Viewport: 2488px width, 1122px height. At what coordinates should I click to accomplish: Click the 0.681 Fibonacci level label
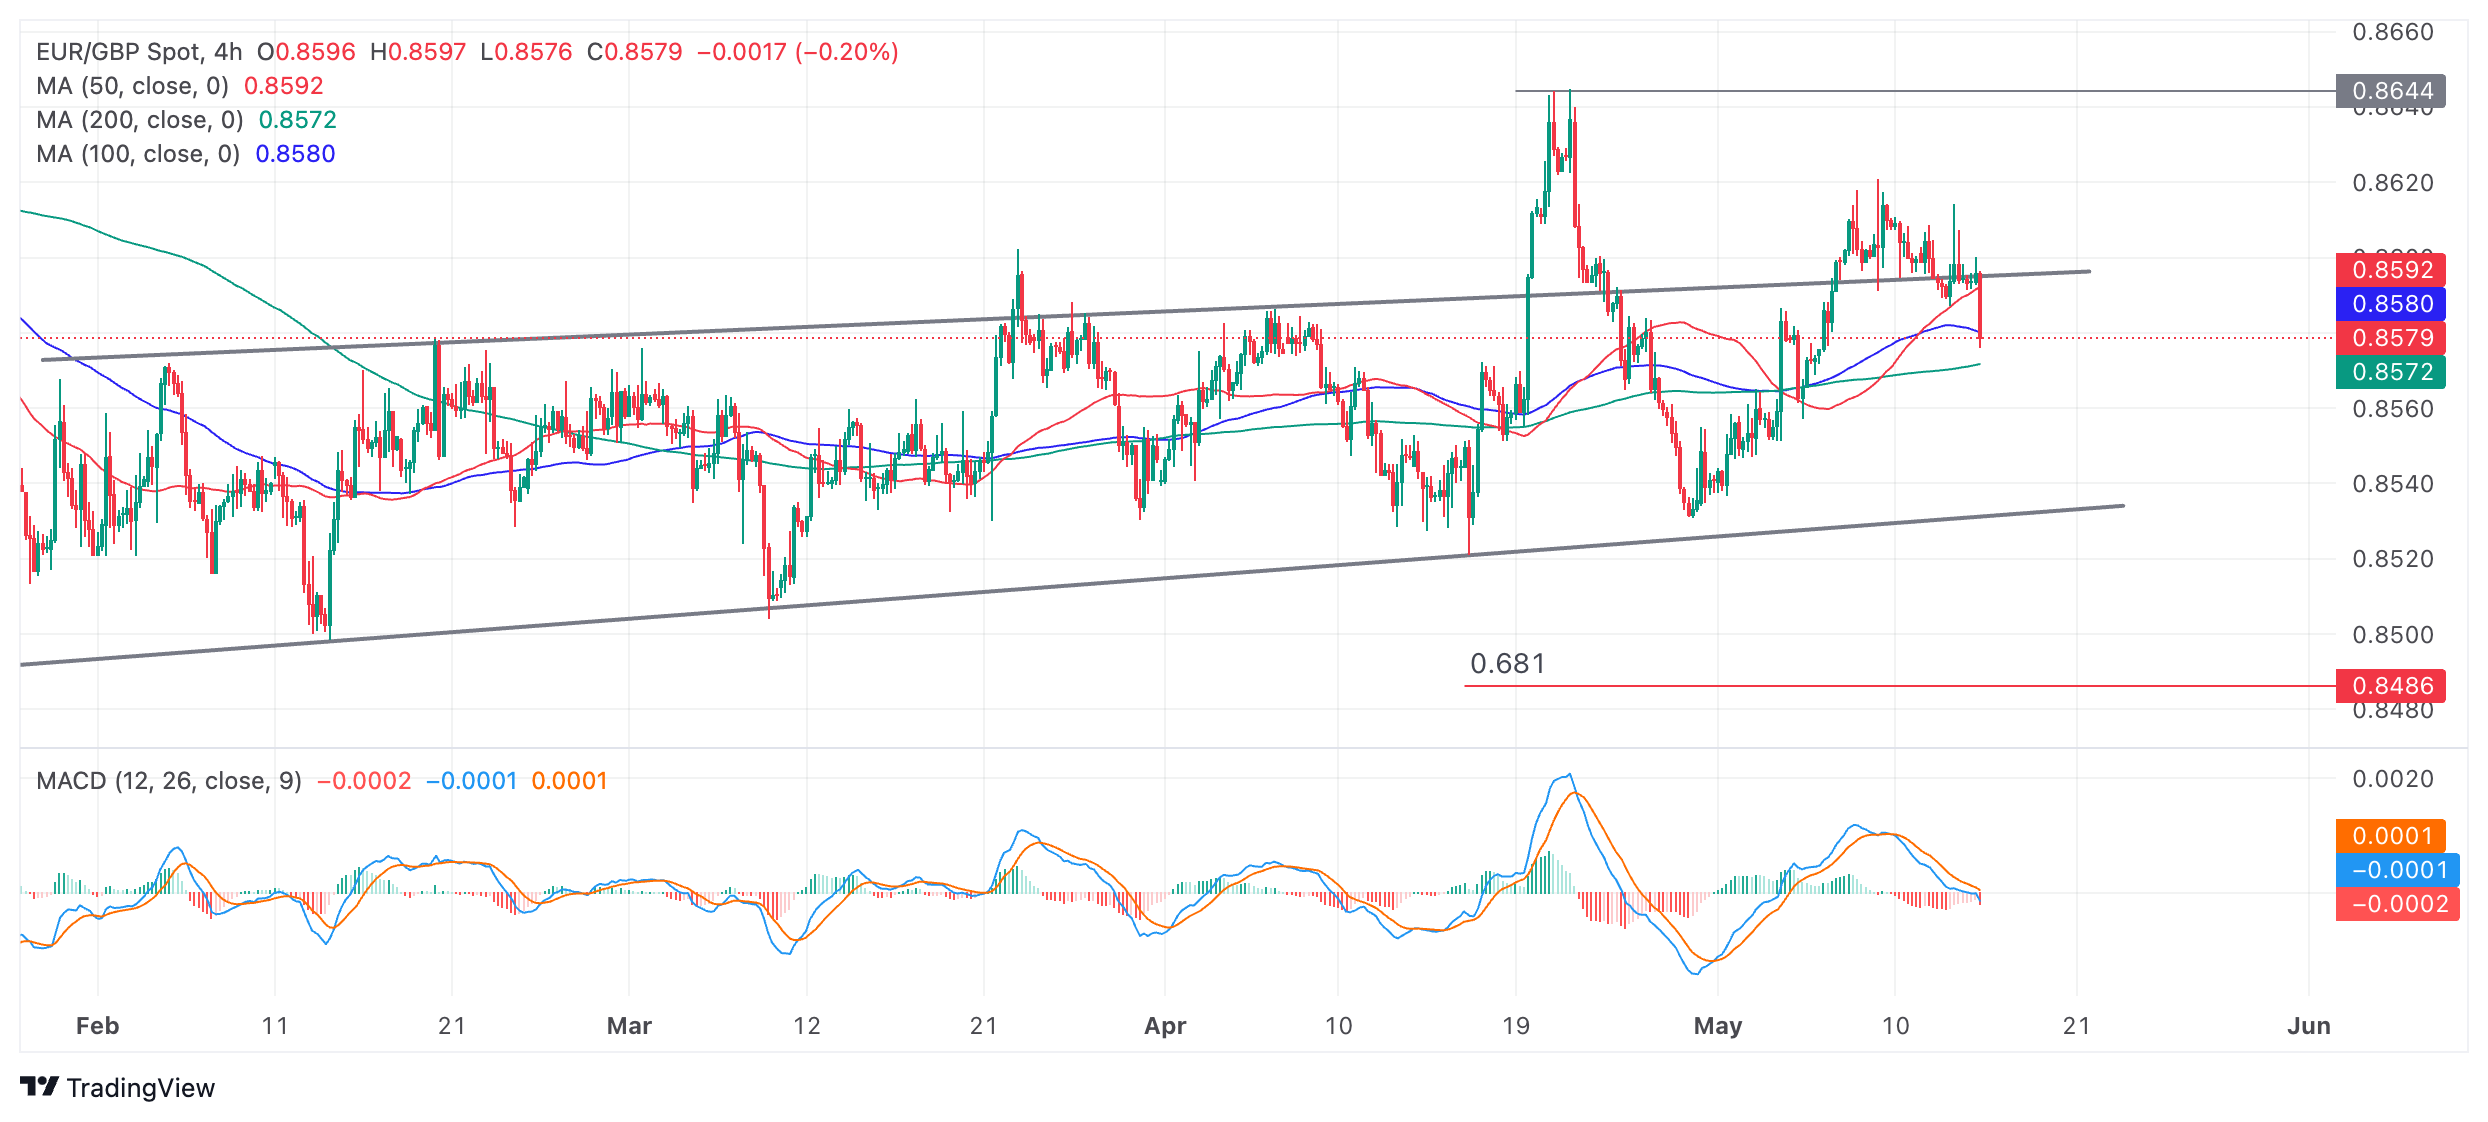[x=1507, y=664]
